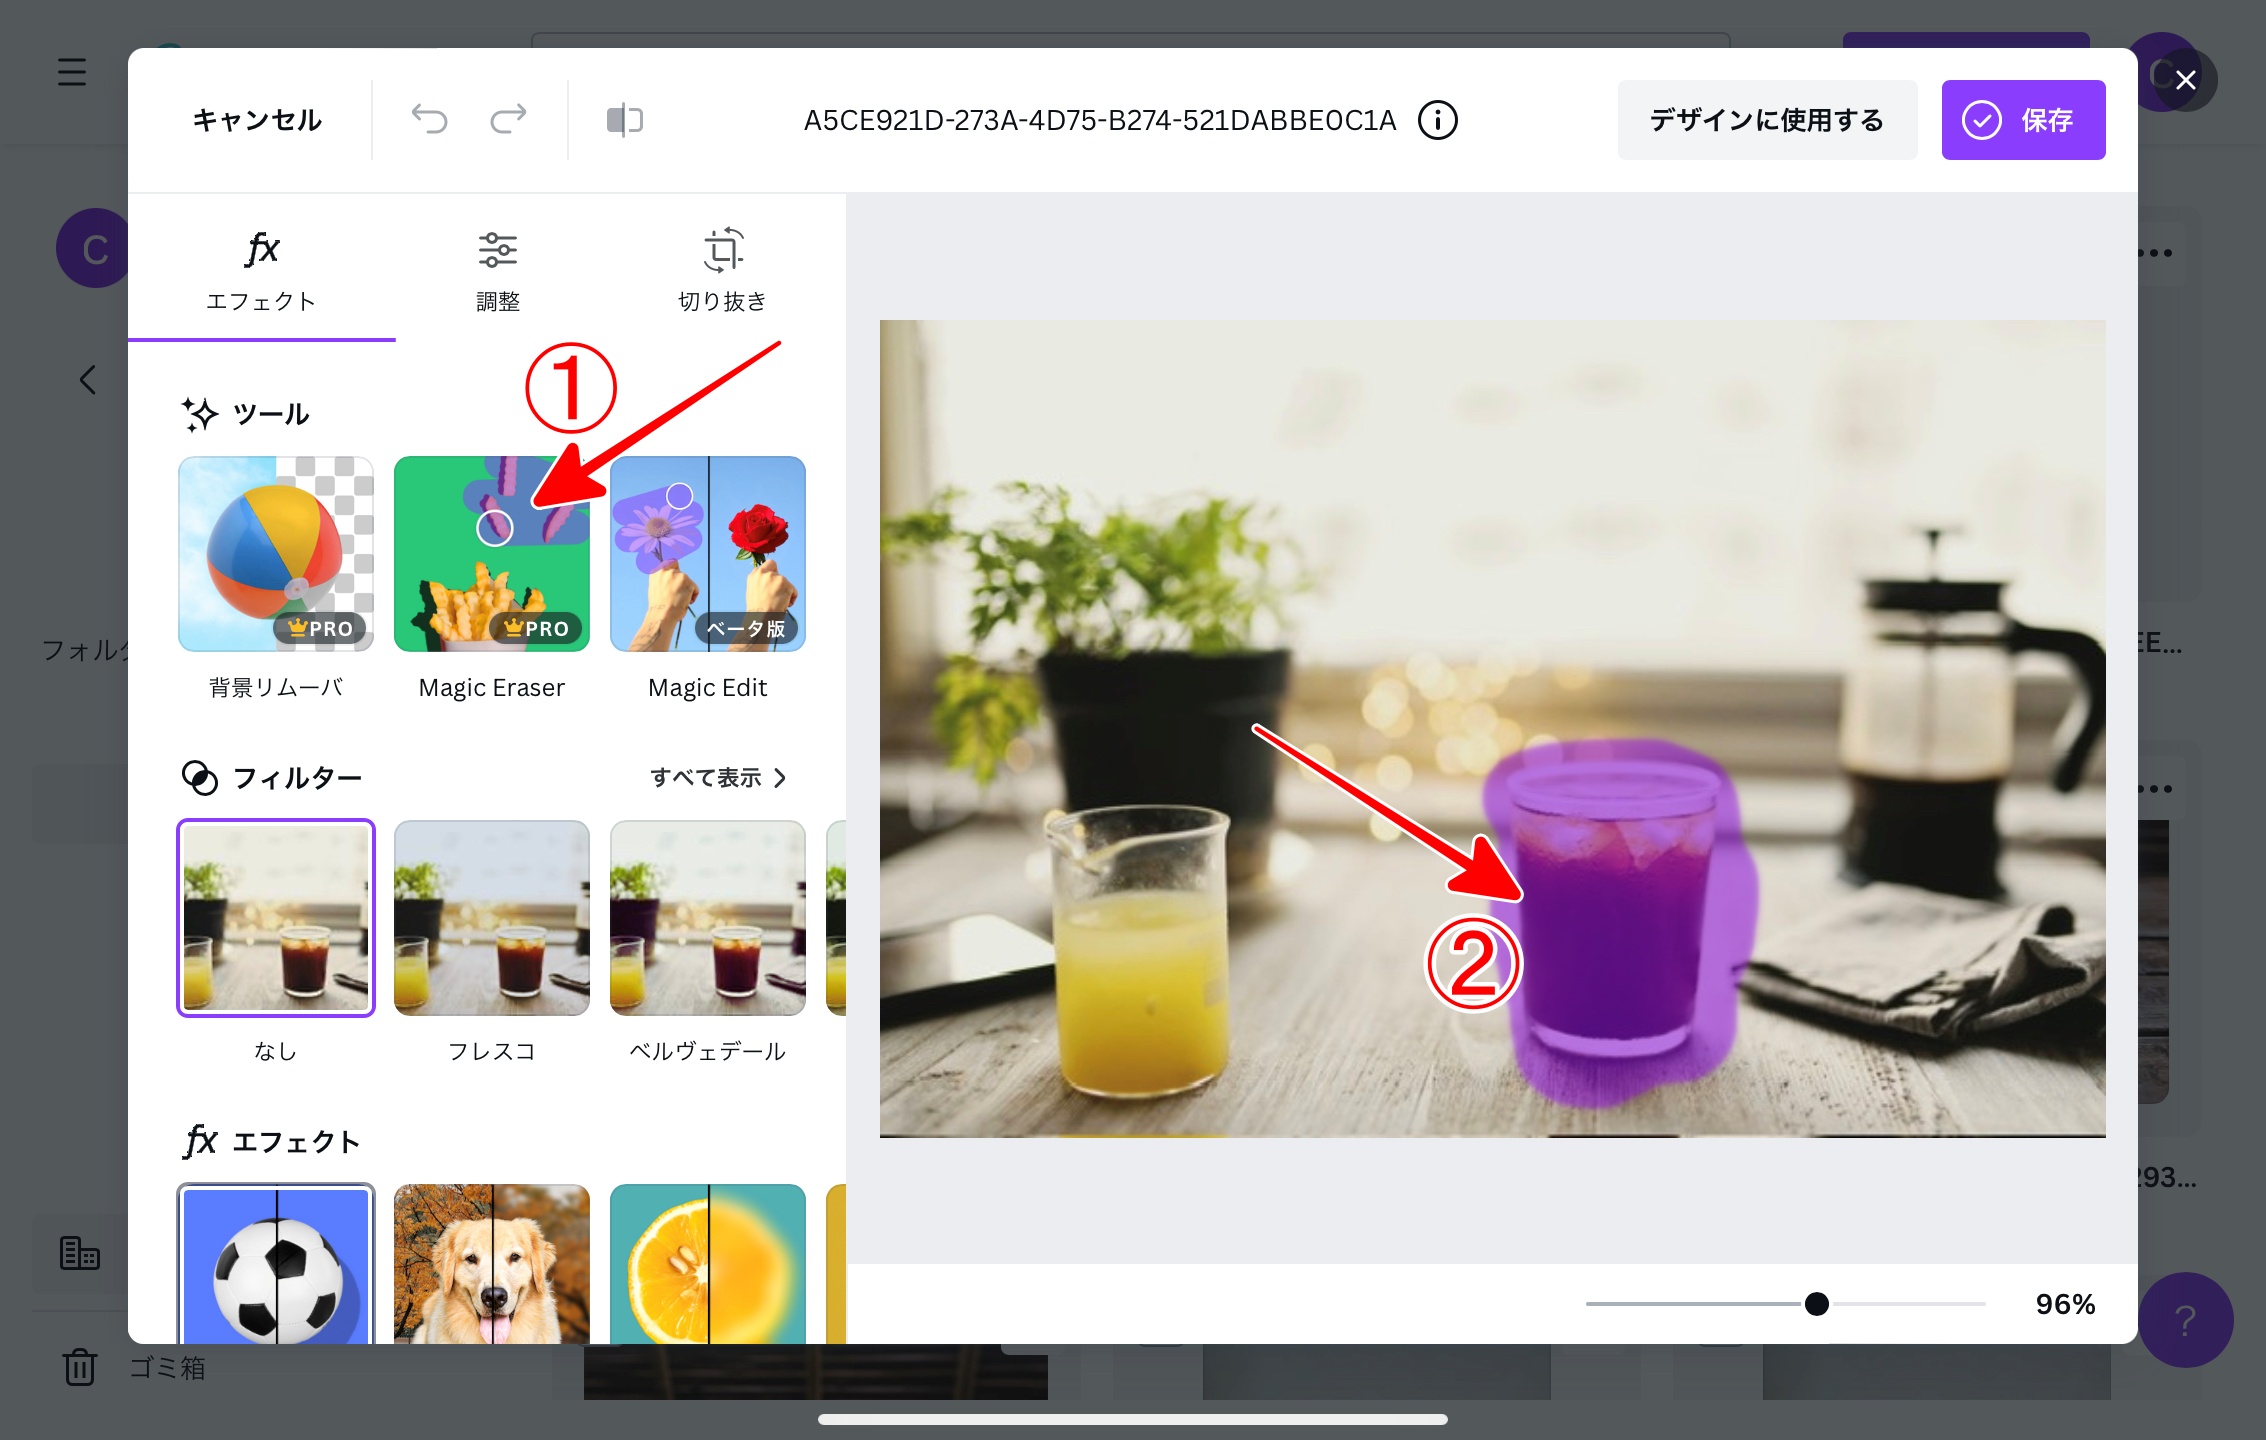Screen dimensions: 2266x1440
Task: Select the lemon slice effect thumbnail
Action: tap(708, 1264)
